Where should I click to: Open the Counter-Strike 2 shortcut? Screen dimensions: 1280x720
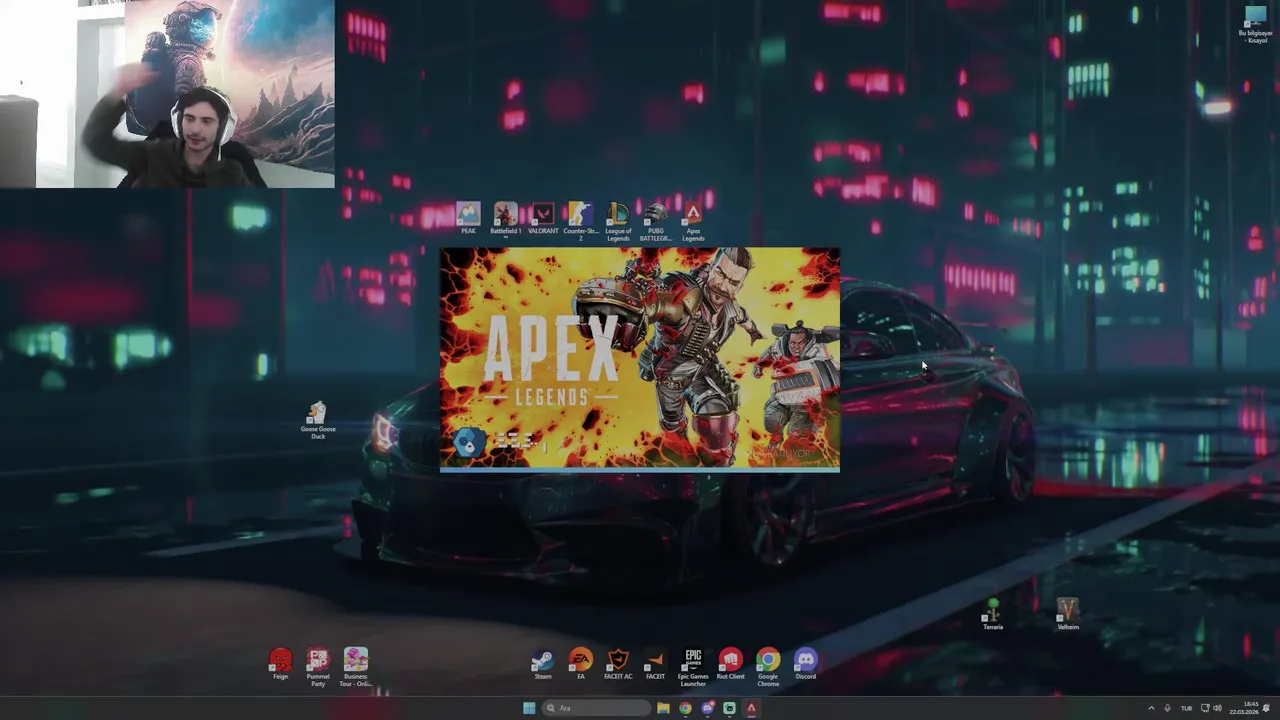580,221
